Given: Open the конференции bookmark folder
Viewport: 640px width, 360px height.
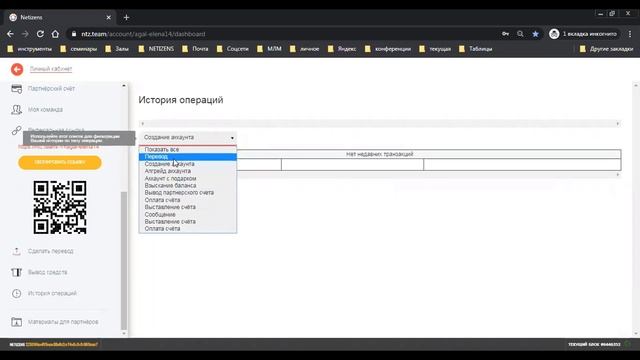Looking at the screenshot, I should tap(388, 49).
